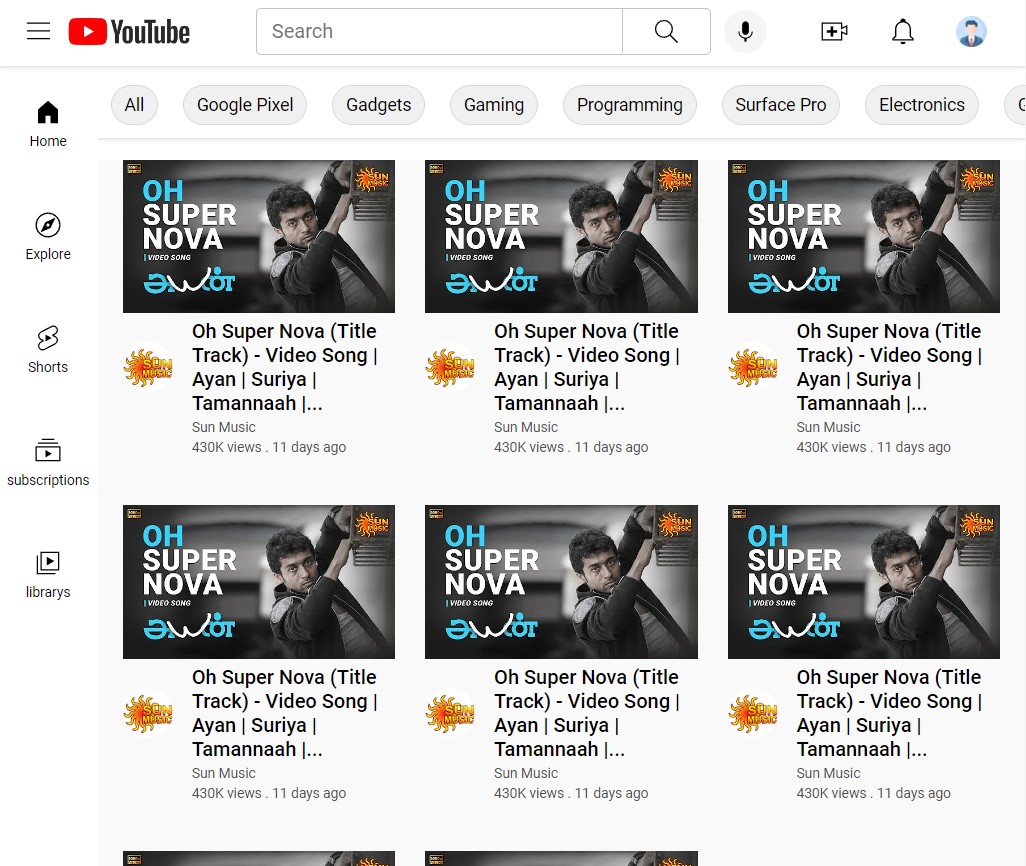Click the YouTube logo
This screenshot has width=1026, height=866.
128,31
